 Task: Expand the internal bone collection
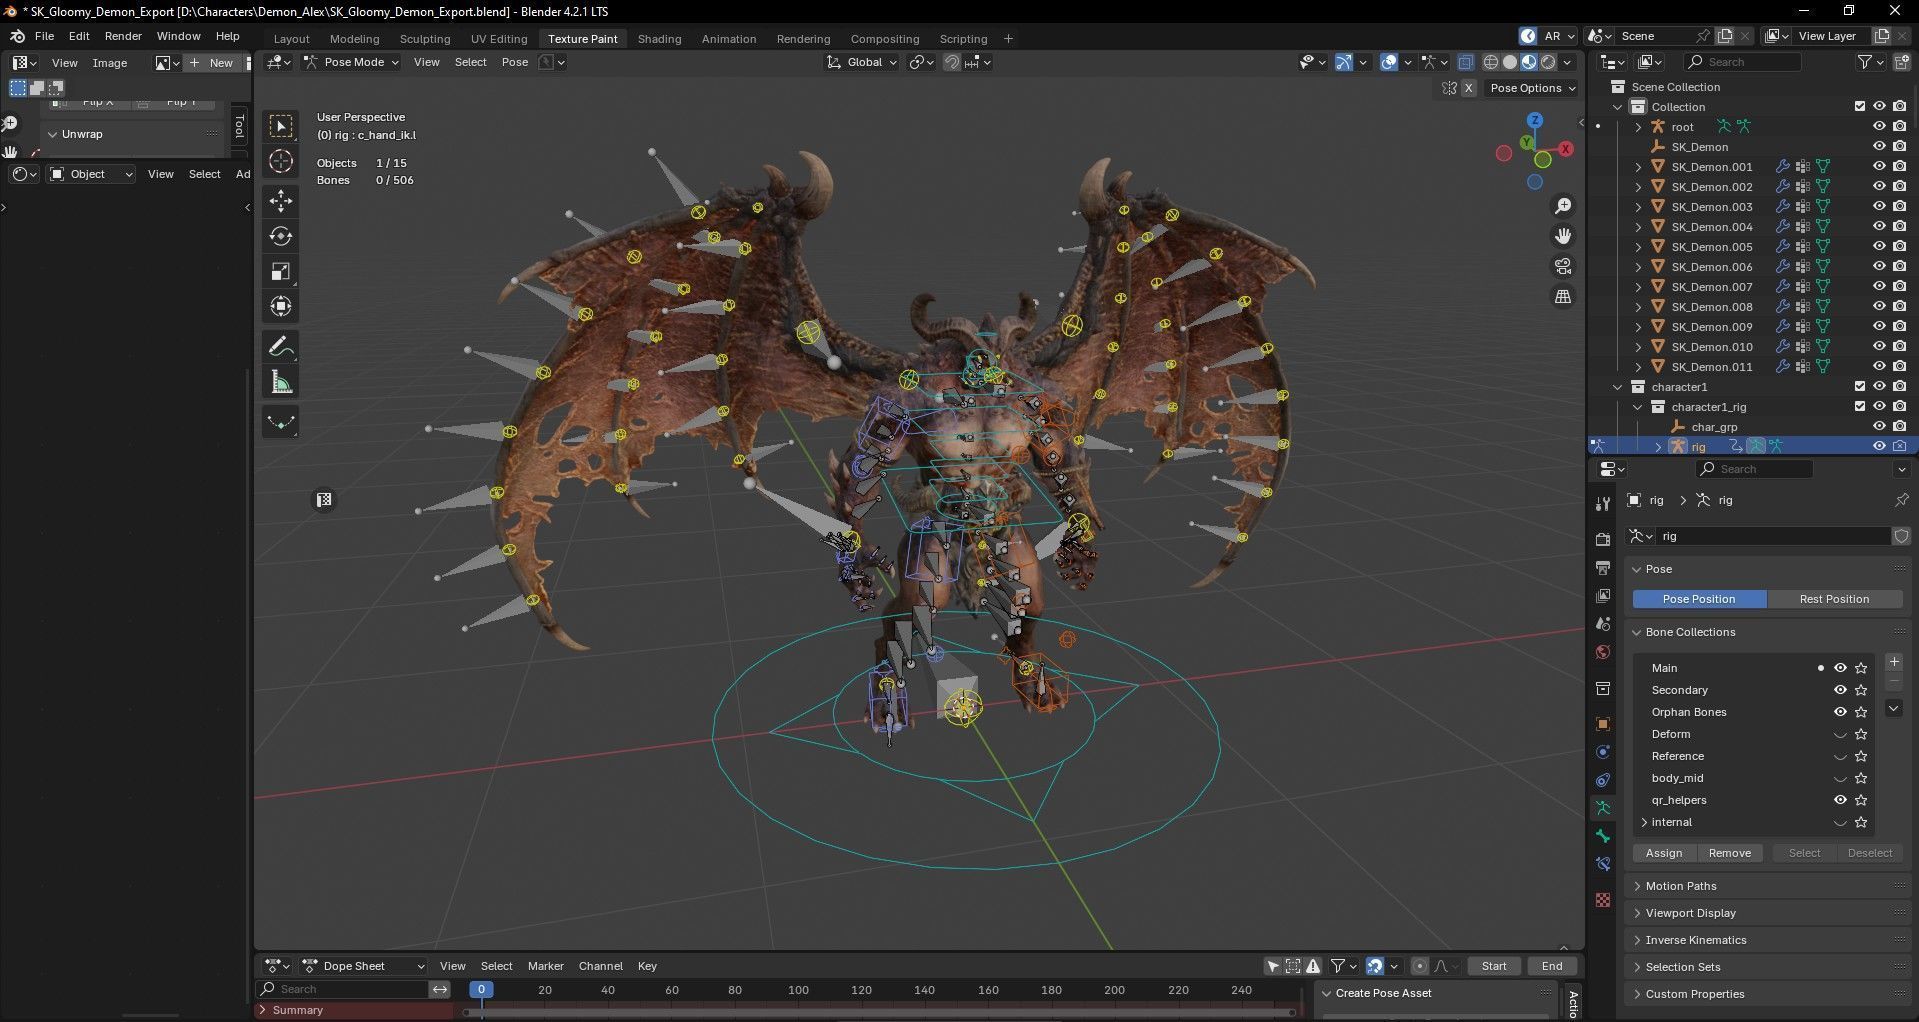(1645, 822)
